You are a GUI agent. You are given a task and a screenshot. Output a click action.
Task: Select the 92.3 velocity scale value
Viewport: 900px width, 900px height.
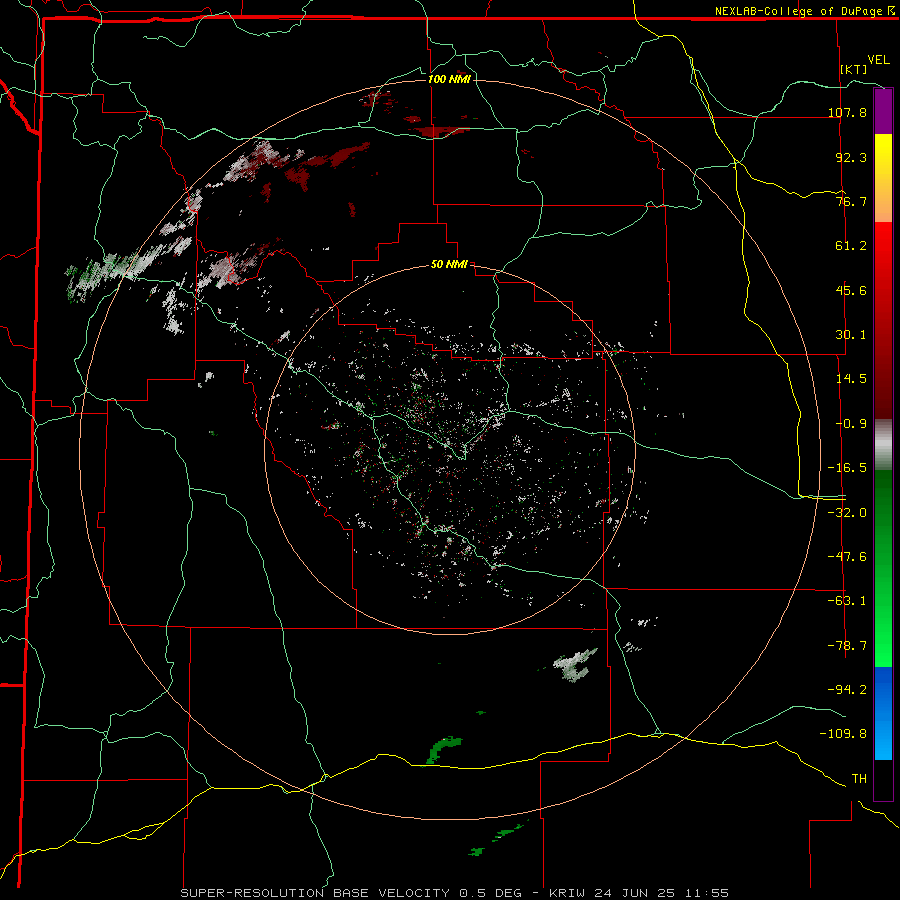pyautogui.click(x=851, y=157)
